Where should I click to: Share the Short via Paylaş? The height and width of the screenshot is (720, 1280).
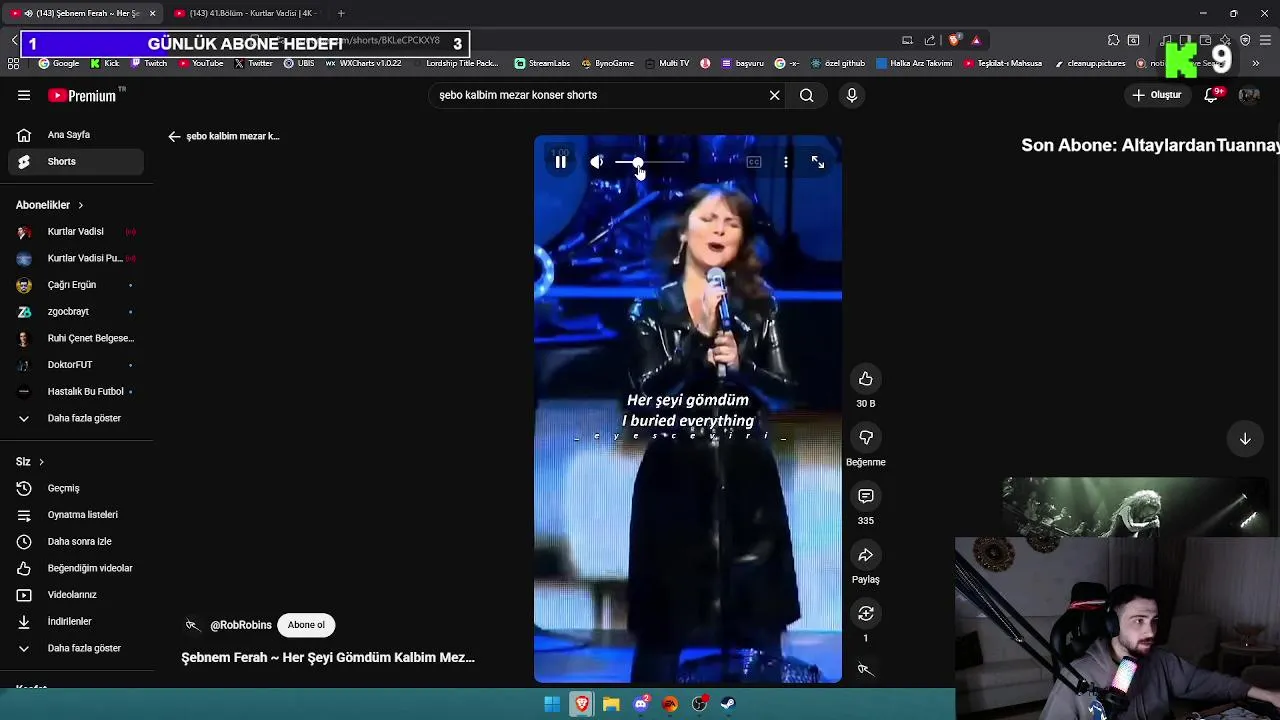point(866,555)
